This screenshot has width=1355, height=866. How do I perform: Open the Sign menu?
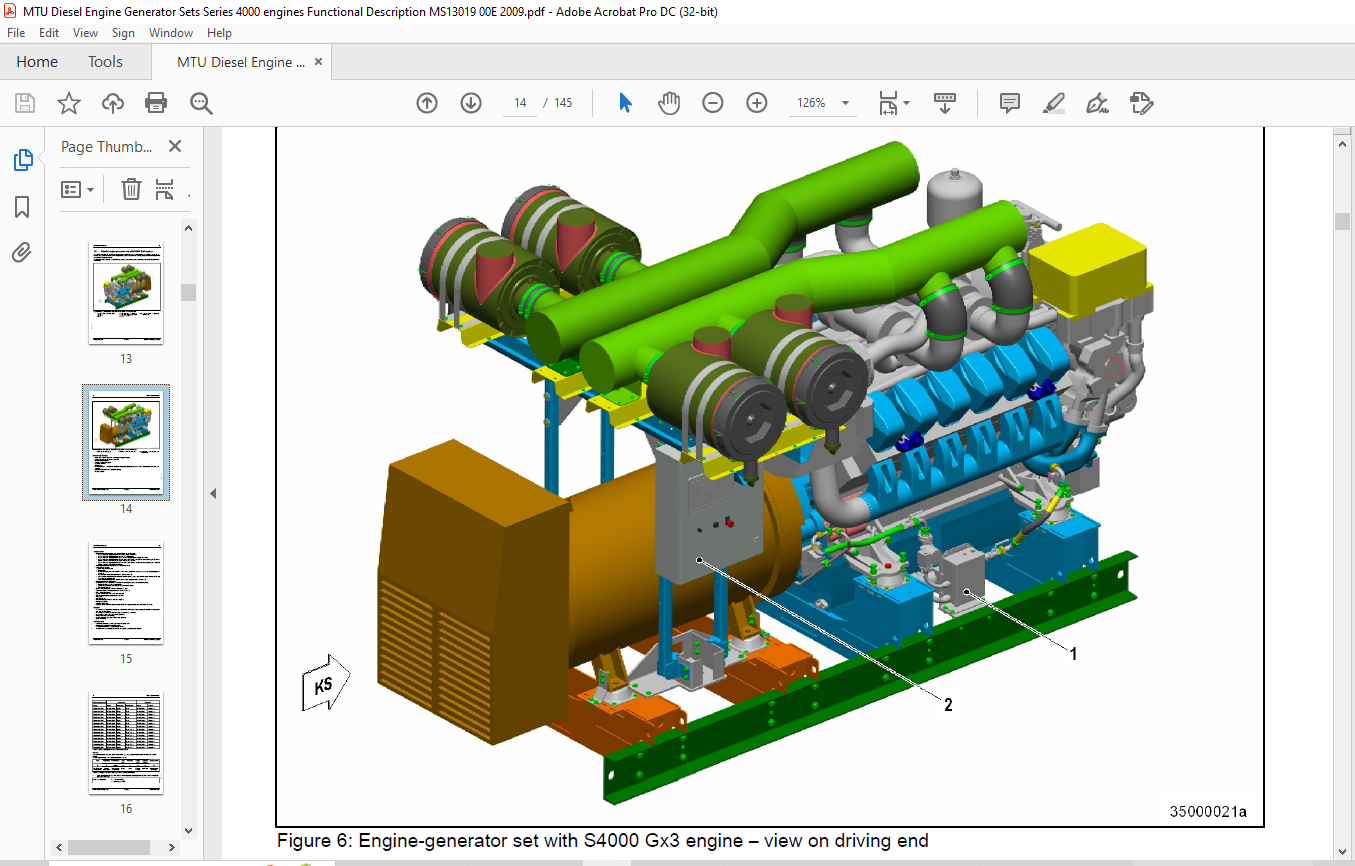(123, 33)
